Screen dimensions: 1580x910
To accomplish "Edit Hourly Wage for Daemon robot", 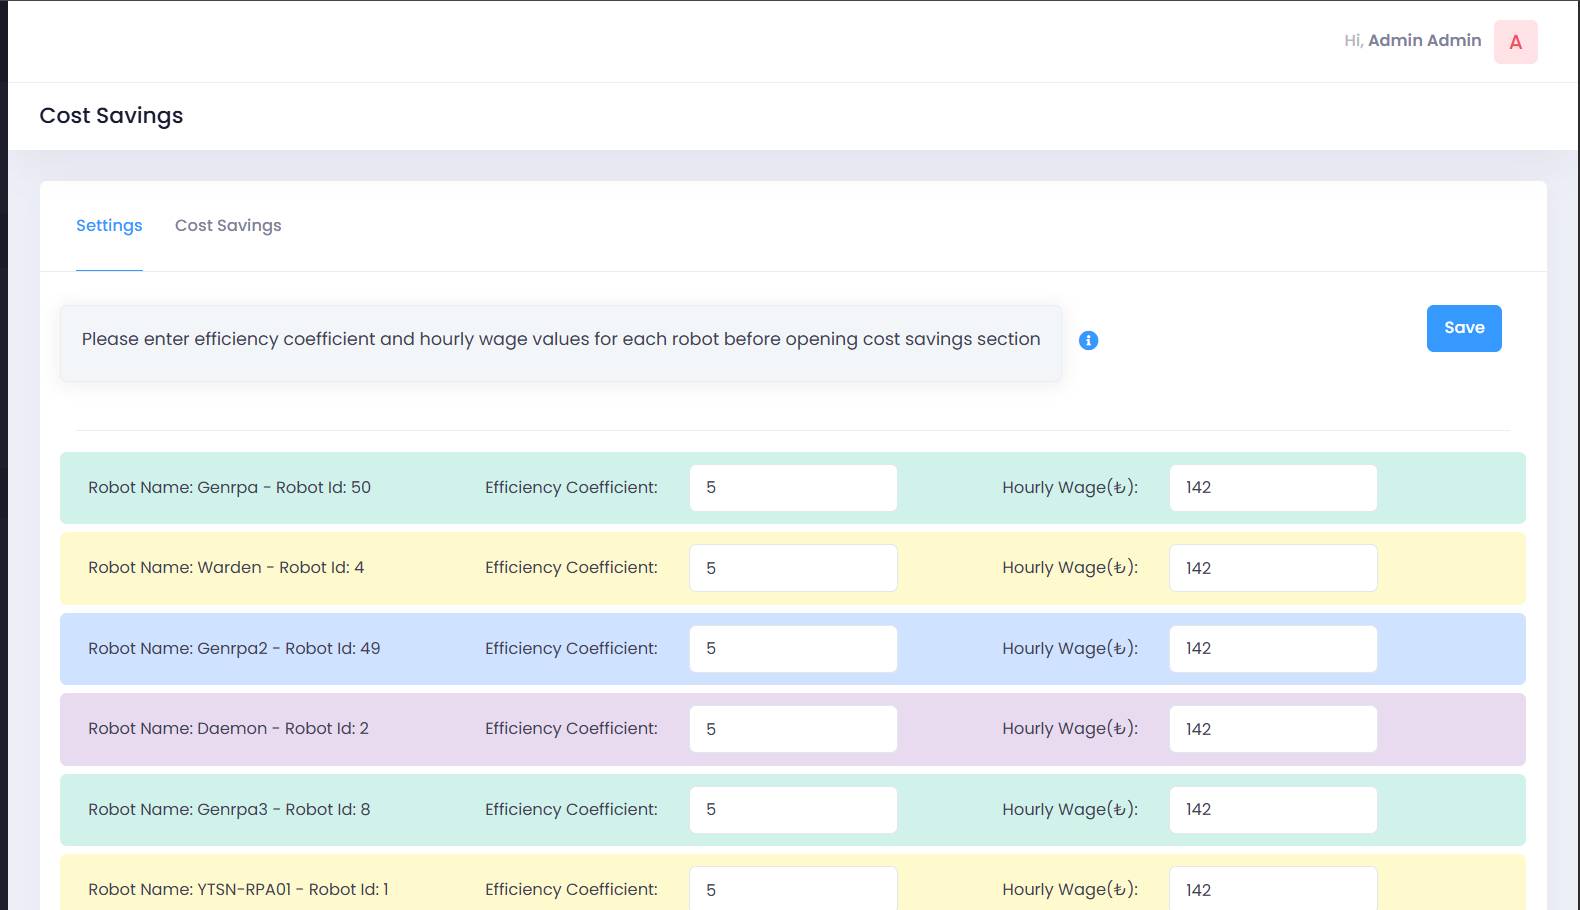I will tap(1273, 729).
